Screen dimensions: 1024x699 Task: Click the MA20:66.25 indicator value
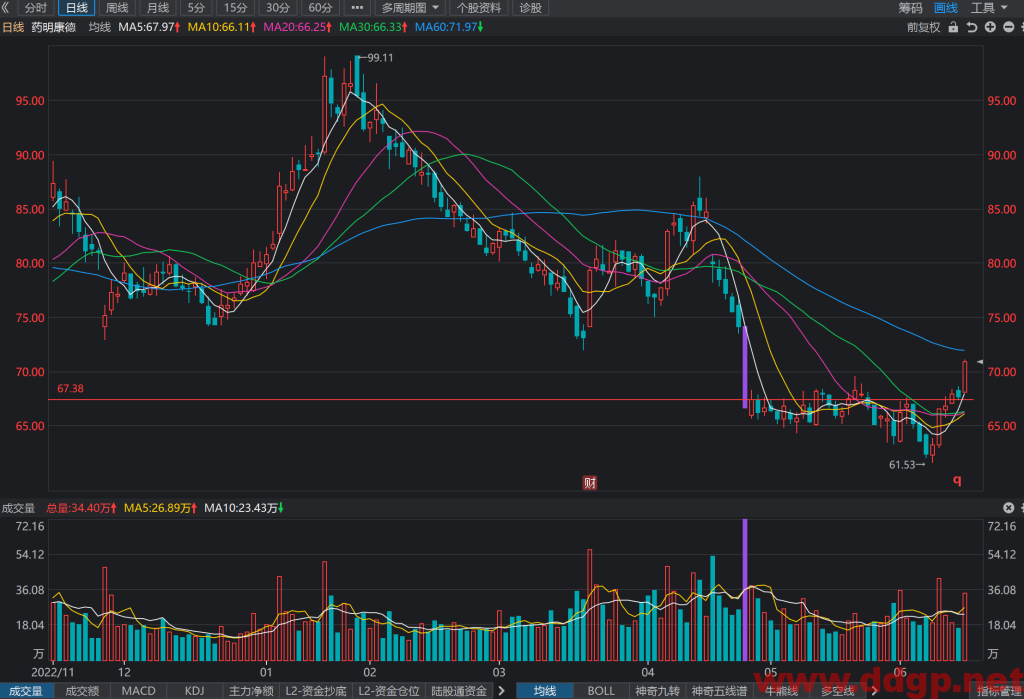(298, 27)
